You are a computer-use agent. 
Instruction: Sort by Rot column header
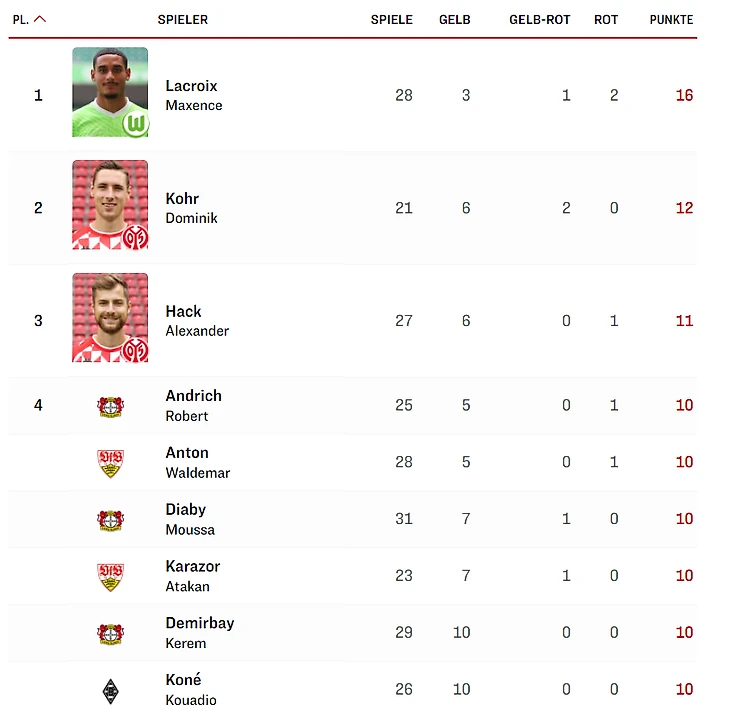coord(606,20)
